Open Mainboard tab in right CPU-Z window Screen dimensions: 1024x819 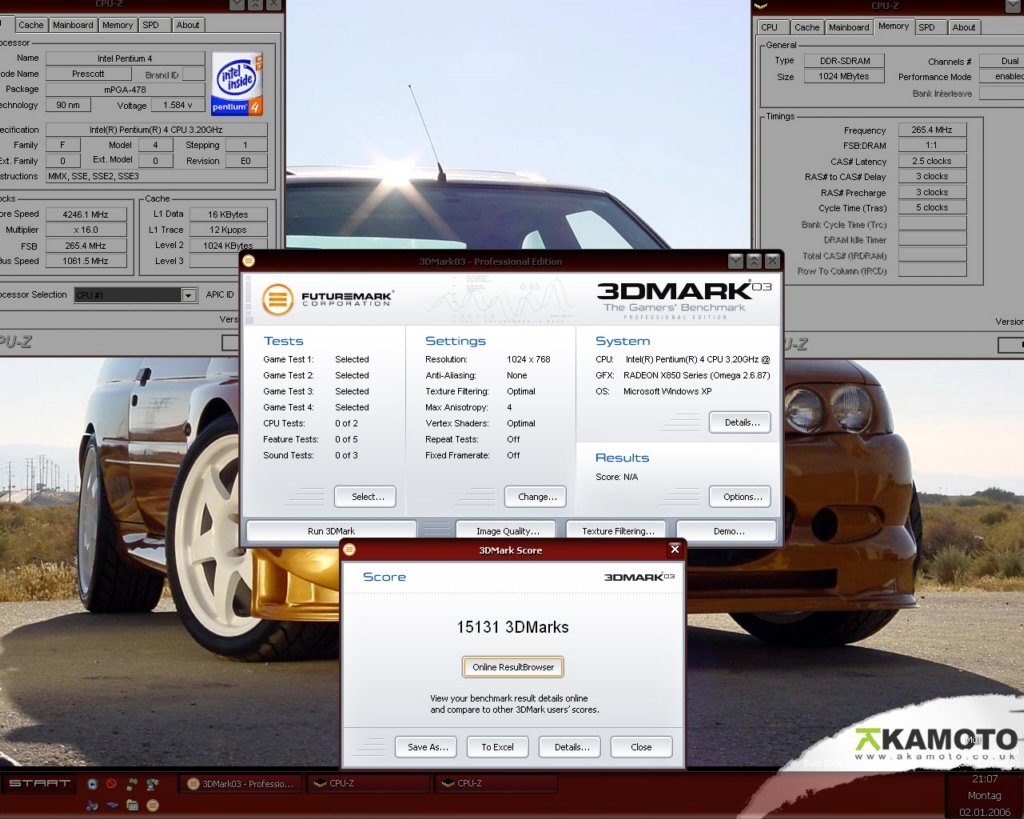point(849,27)
